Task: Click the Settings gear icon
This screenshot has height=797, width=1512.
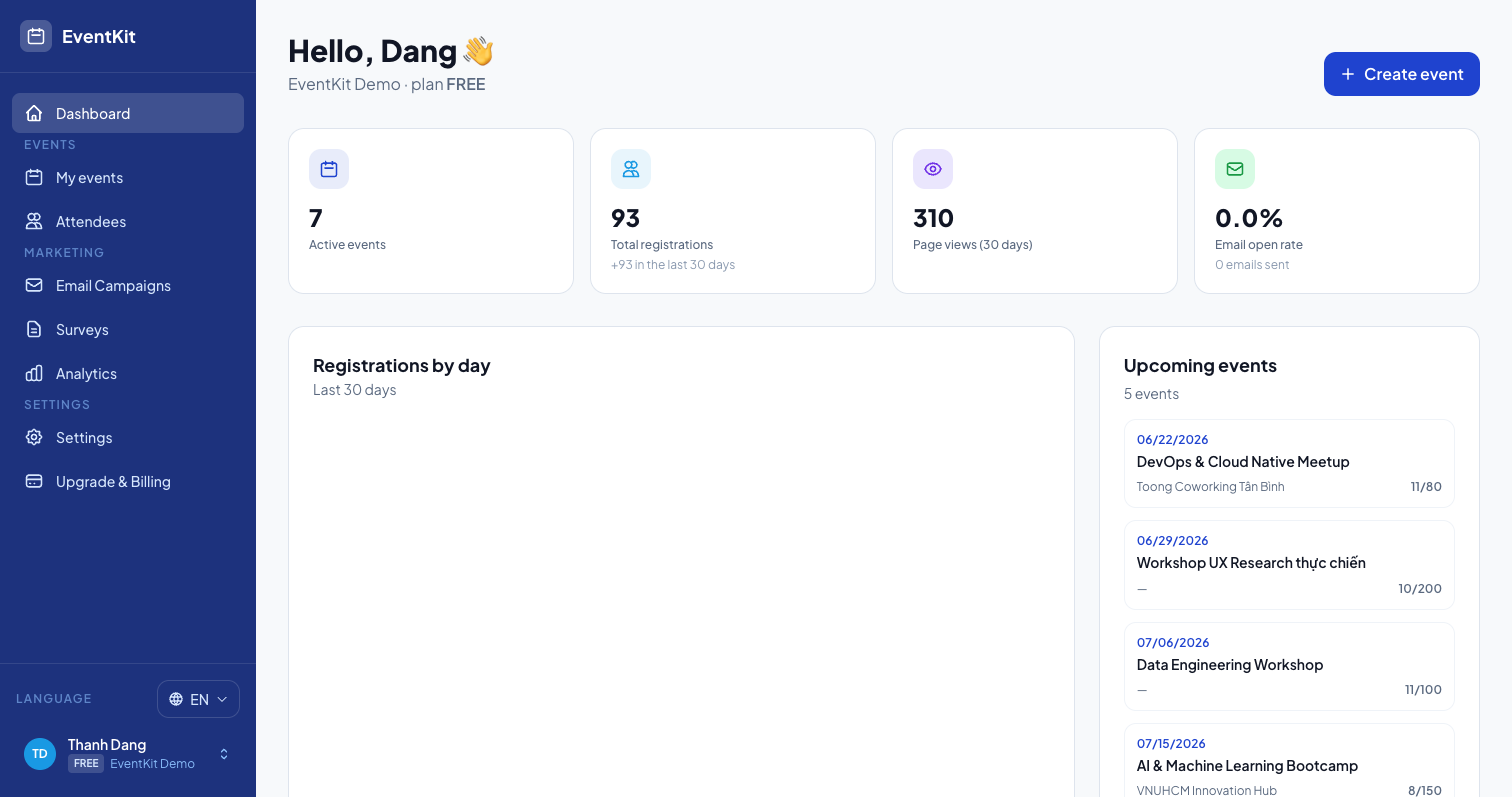Action: click(x=34, y=437)
